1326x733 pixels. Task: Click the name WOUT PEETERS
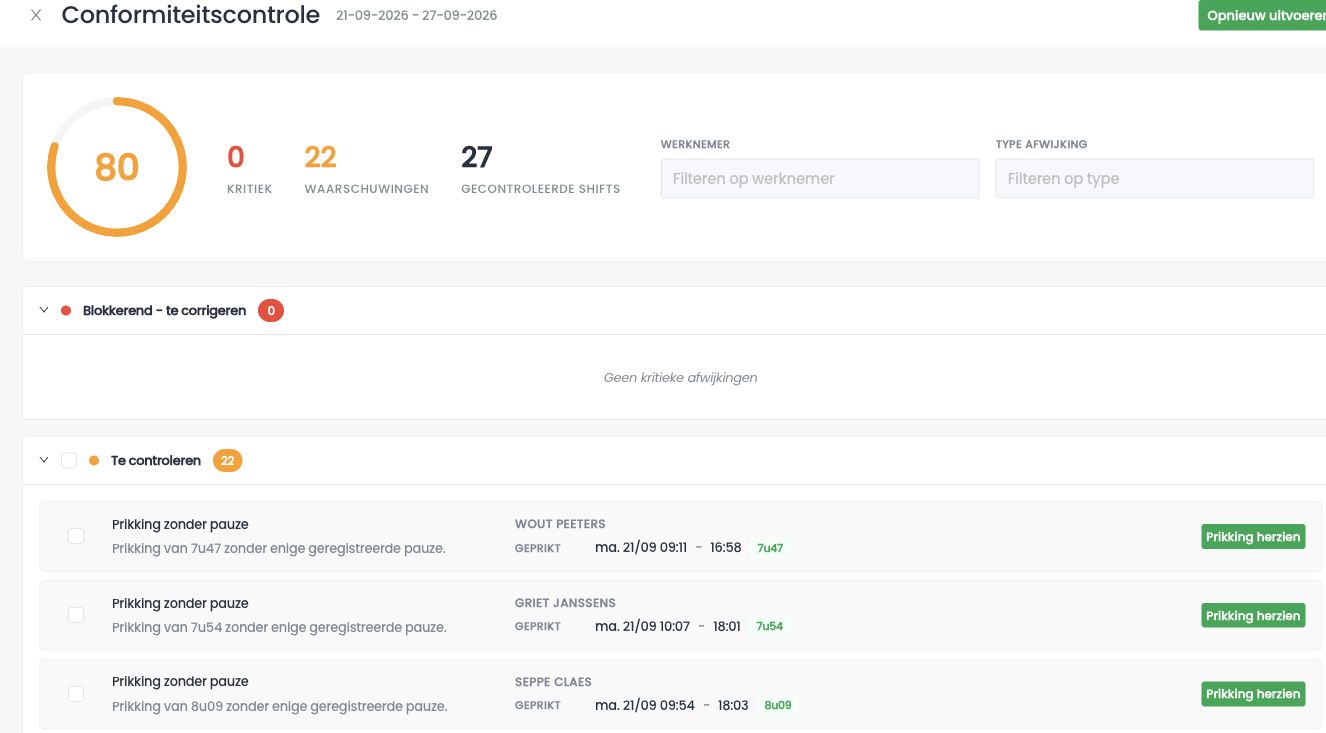click(560, 524)
